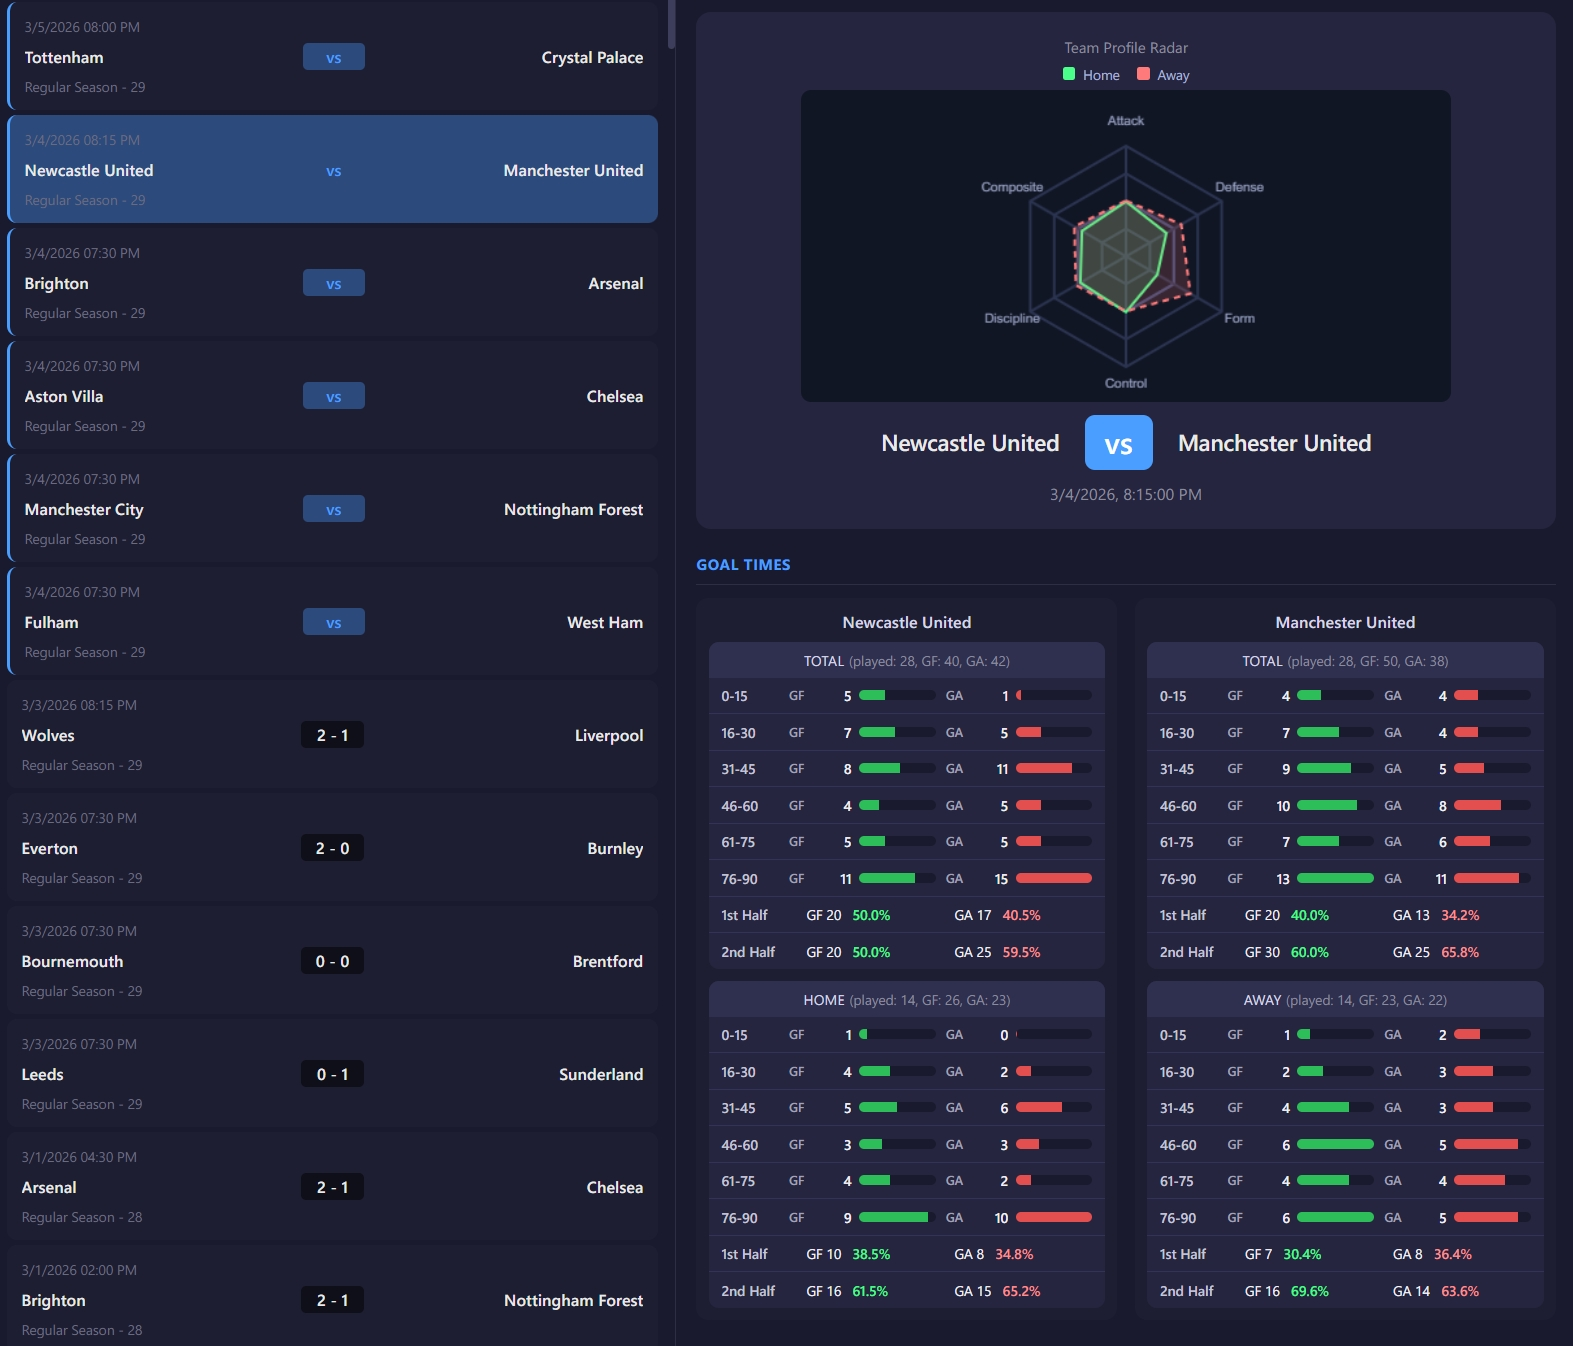Click the Team Profile Radar chart
The image size is (1573, 1346).
pyautogui.click(x=1126, y=246)
